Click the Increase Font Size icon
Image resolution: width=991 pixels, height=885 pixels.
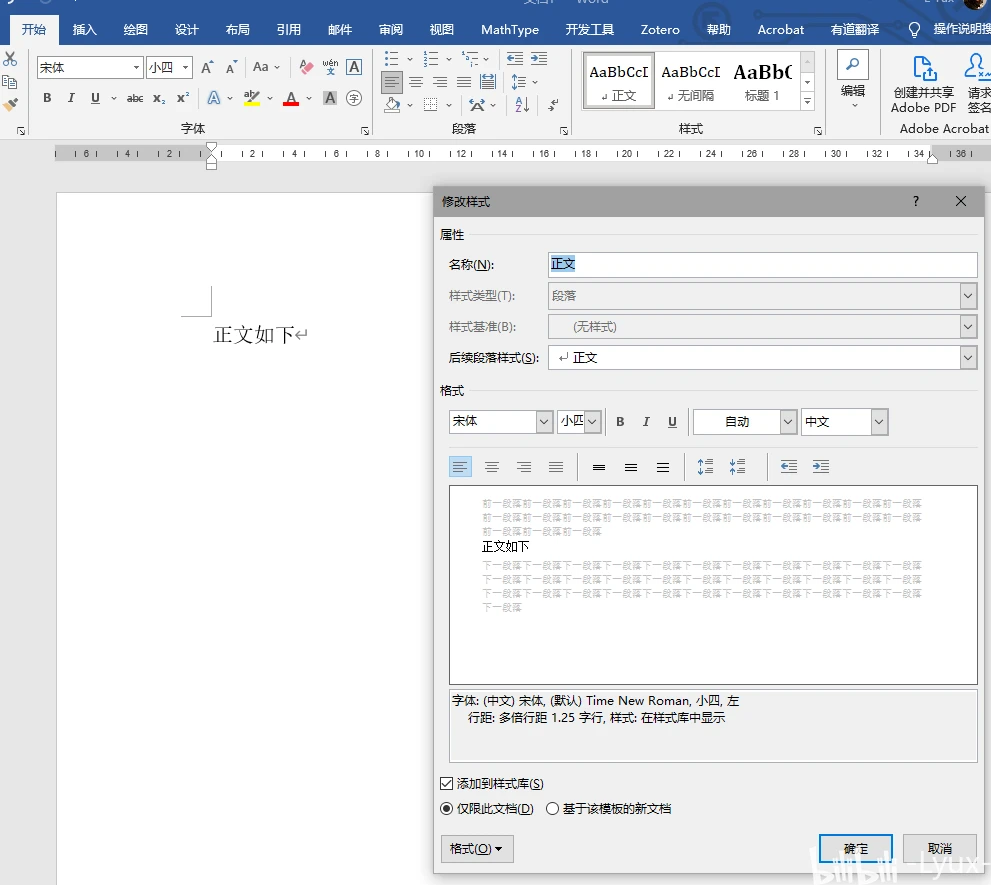coord(207,67)
